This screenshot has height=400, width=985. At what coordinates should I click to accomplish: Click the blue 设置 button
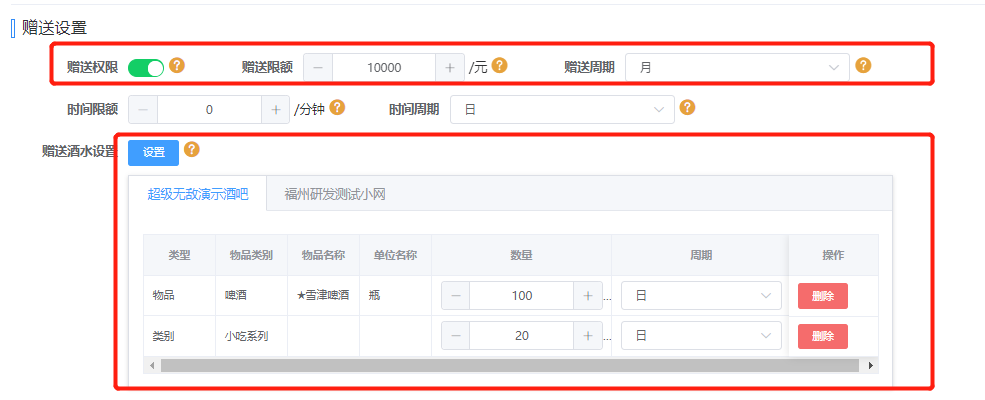pyautogui.click(x=153, y=153)
